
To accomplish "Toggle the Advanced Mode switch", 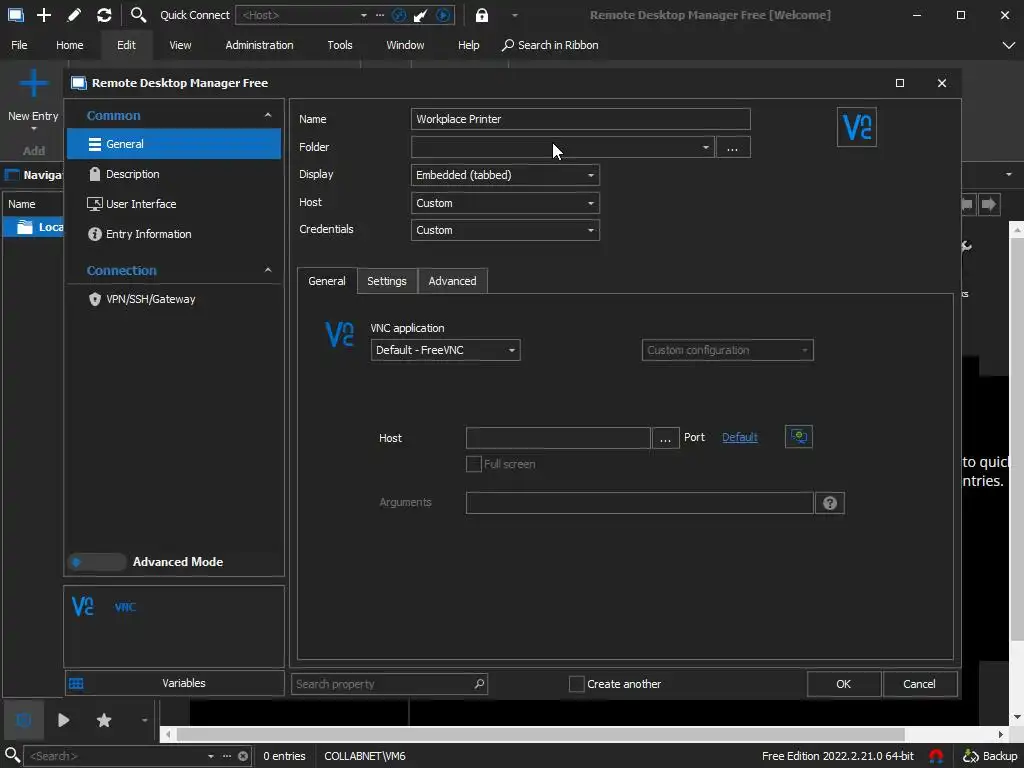I will tap(97, 562).
